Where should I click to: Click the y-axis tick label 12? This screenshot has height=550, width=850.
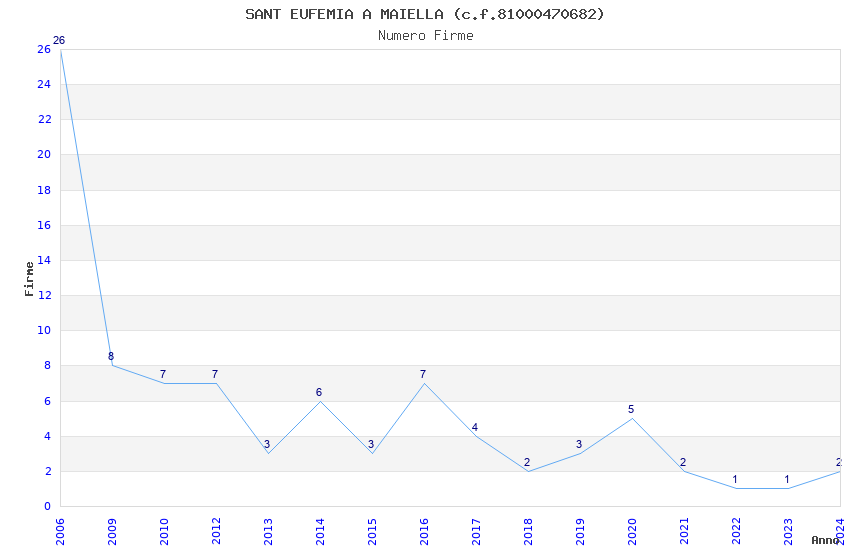tap(44, 295)
